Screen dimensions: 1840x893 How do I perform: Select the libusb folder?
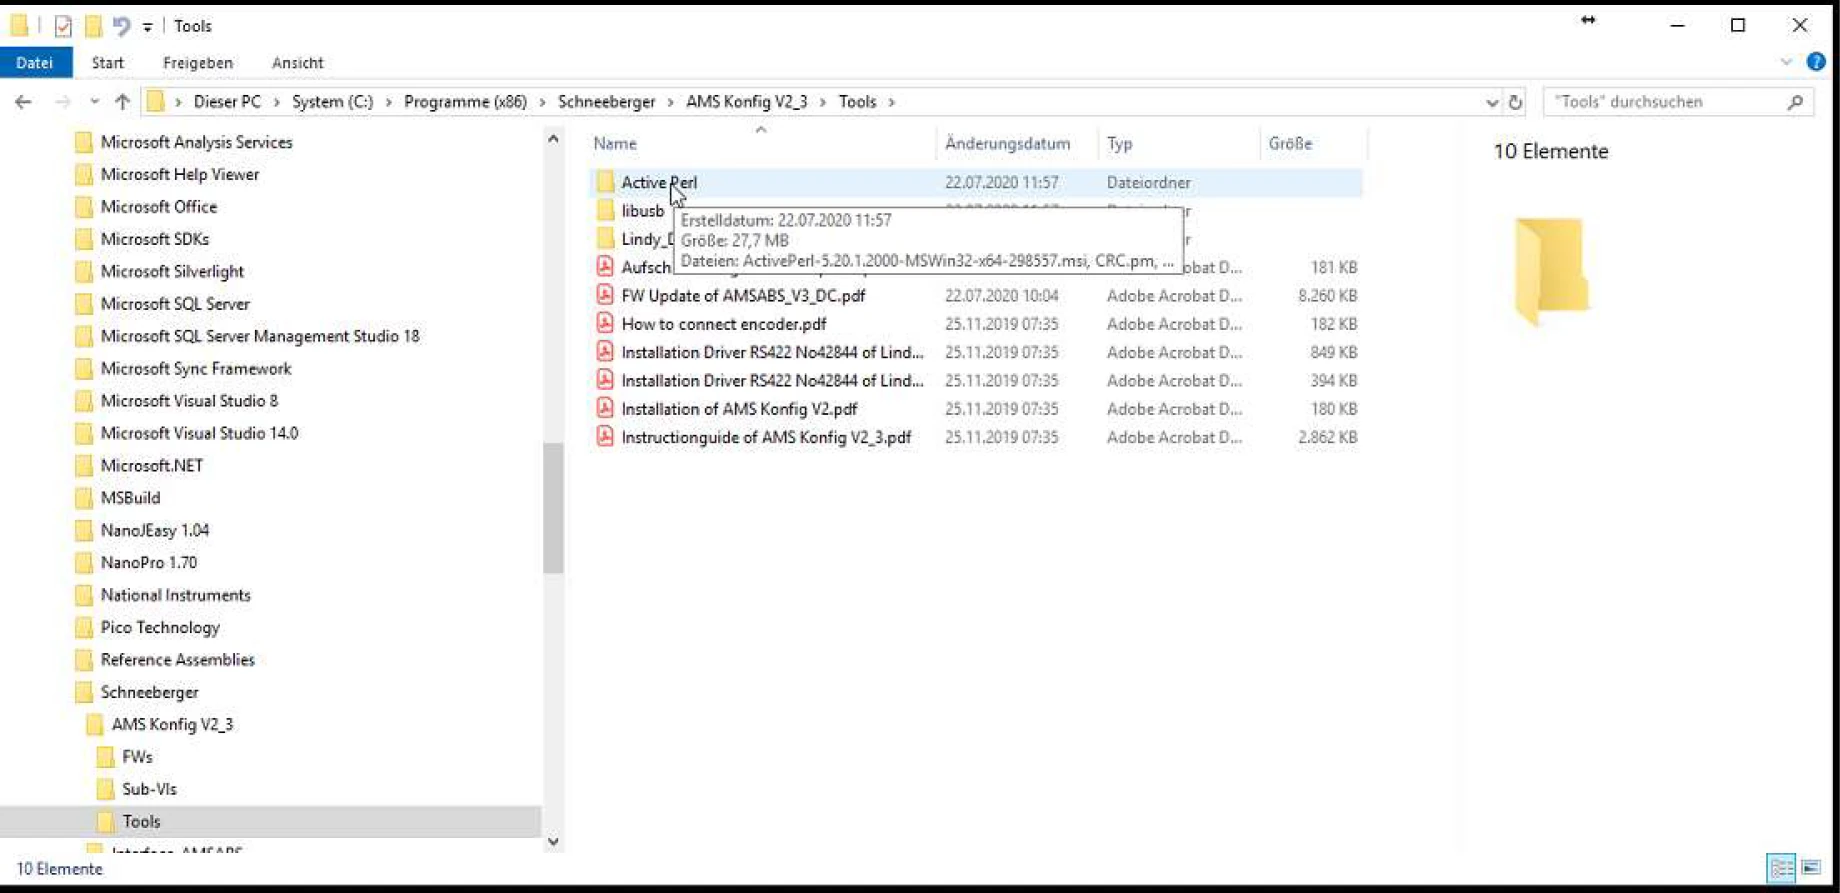[x=642, y=211]
